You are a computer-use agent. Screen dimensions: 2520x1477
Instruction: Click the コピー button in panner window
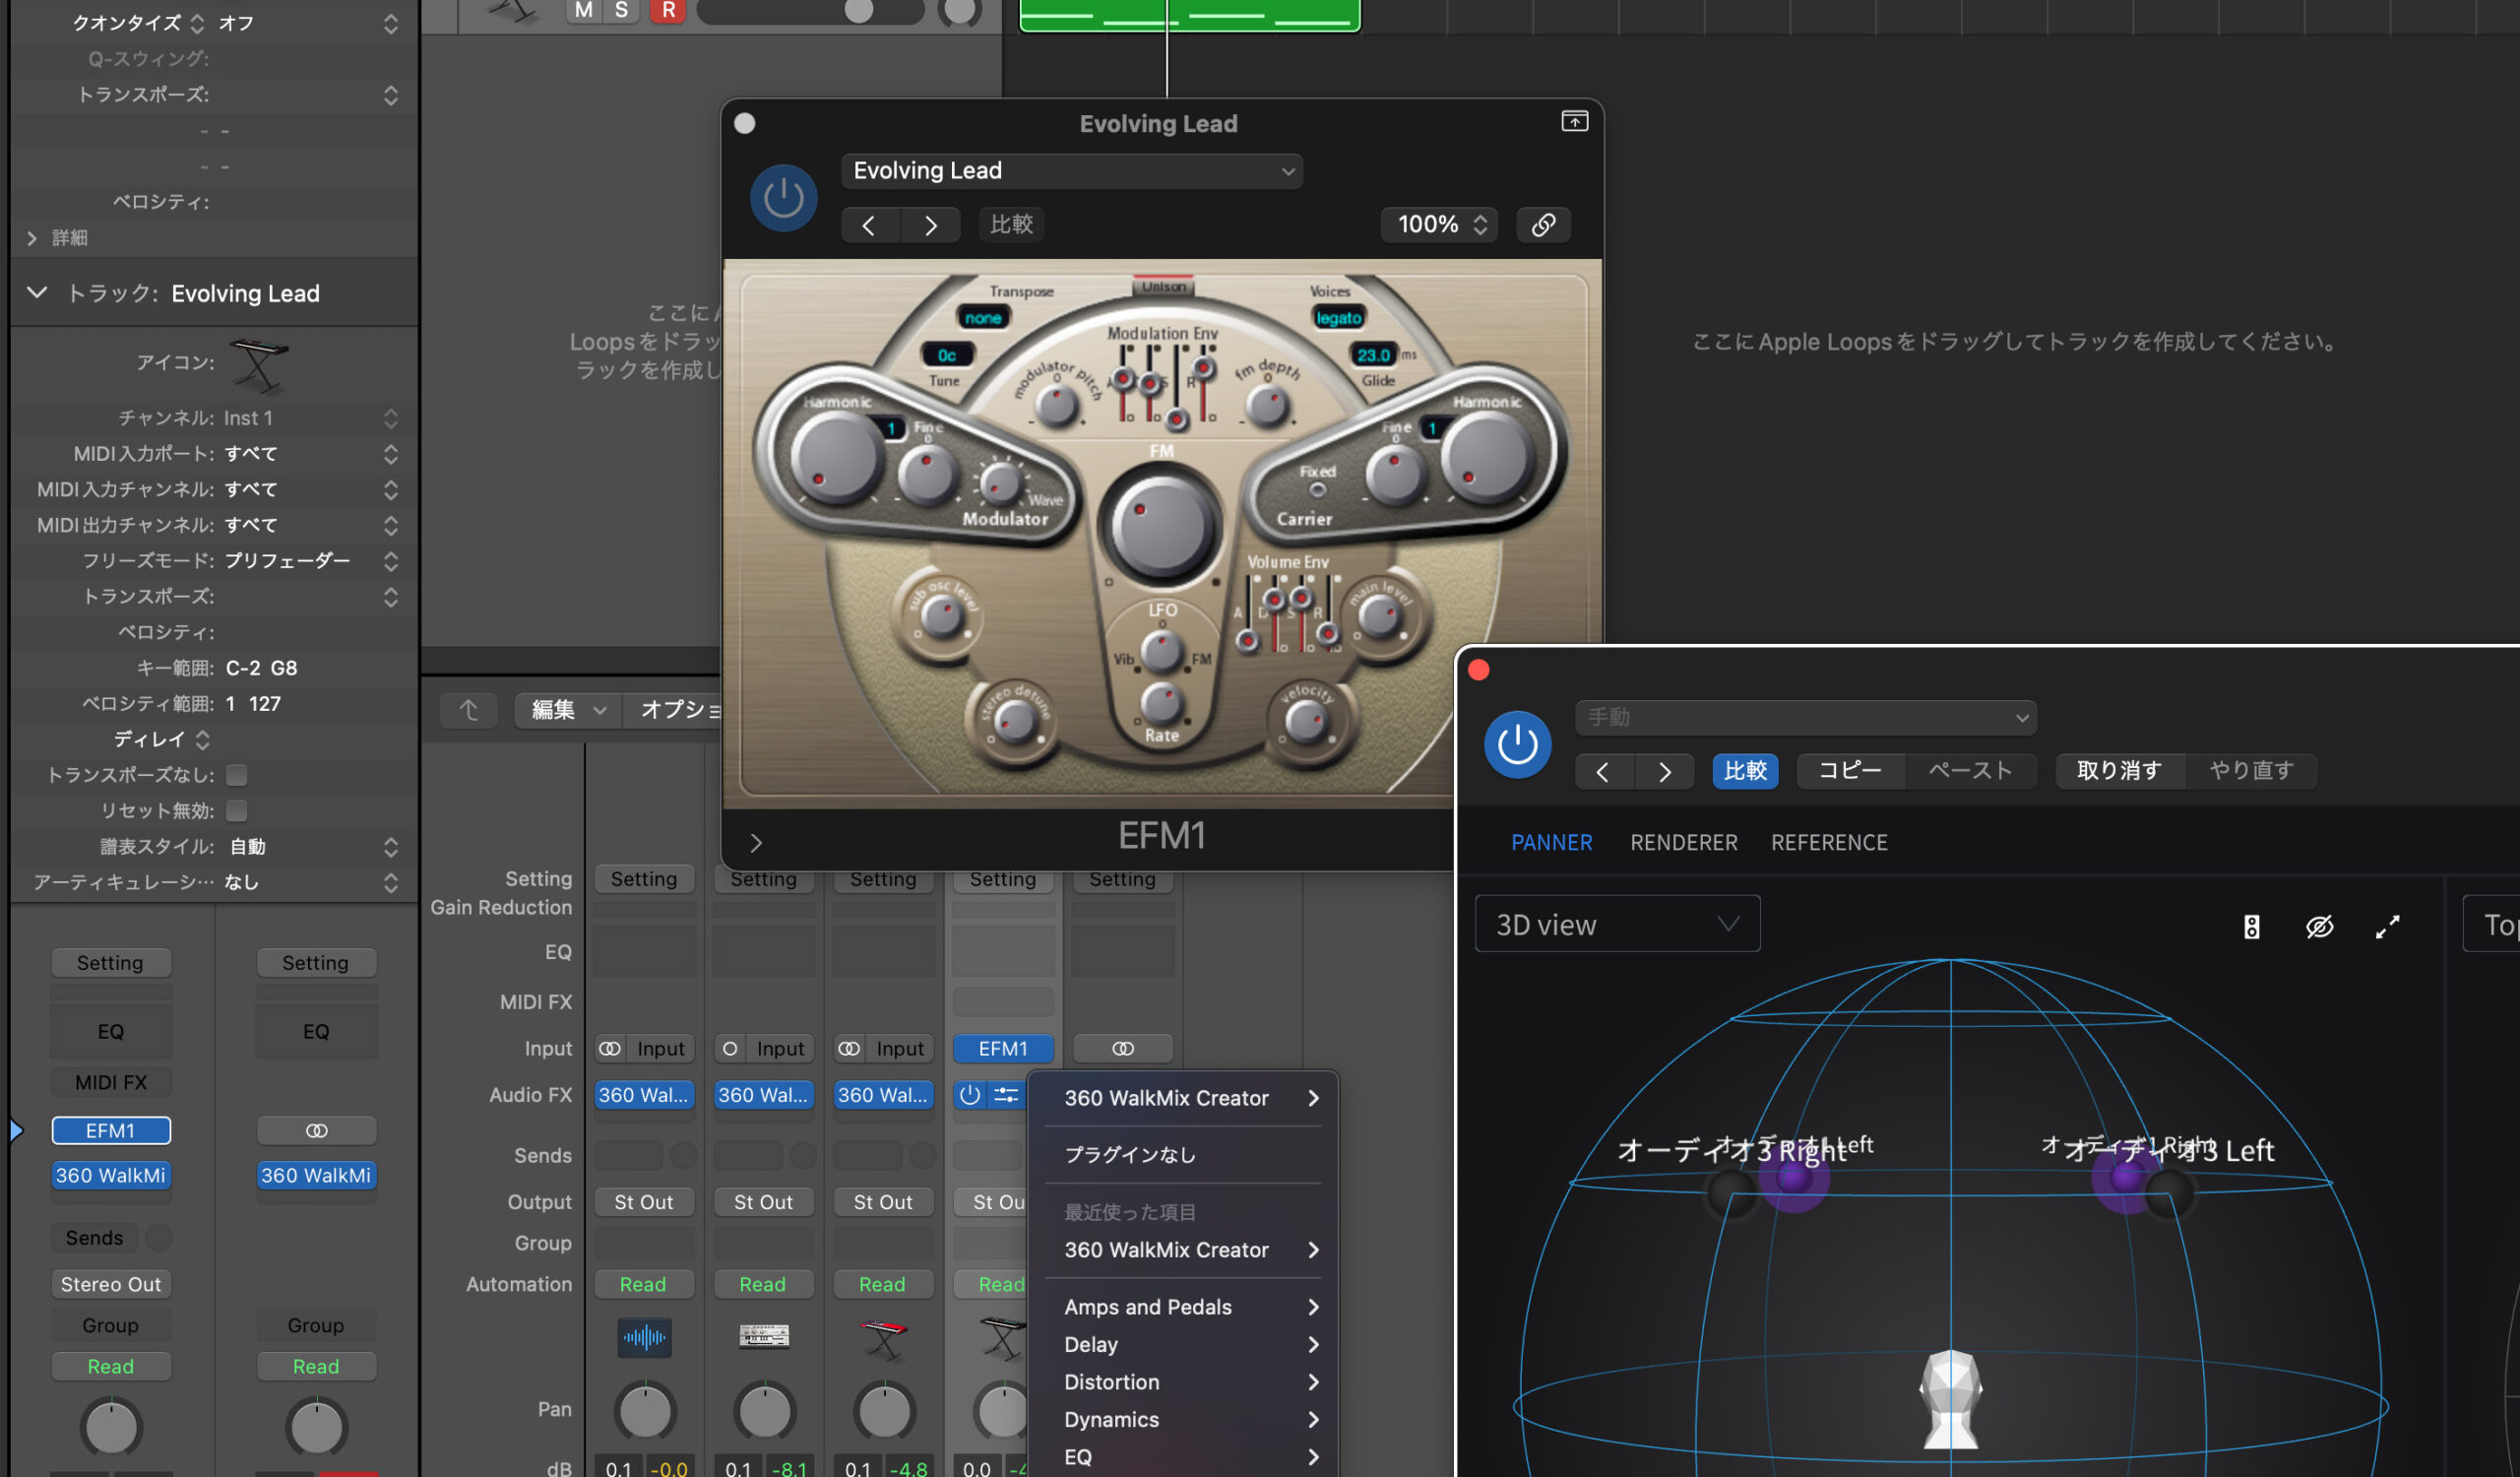1849,771
